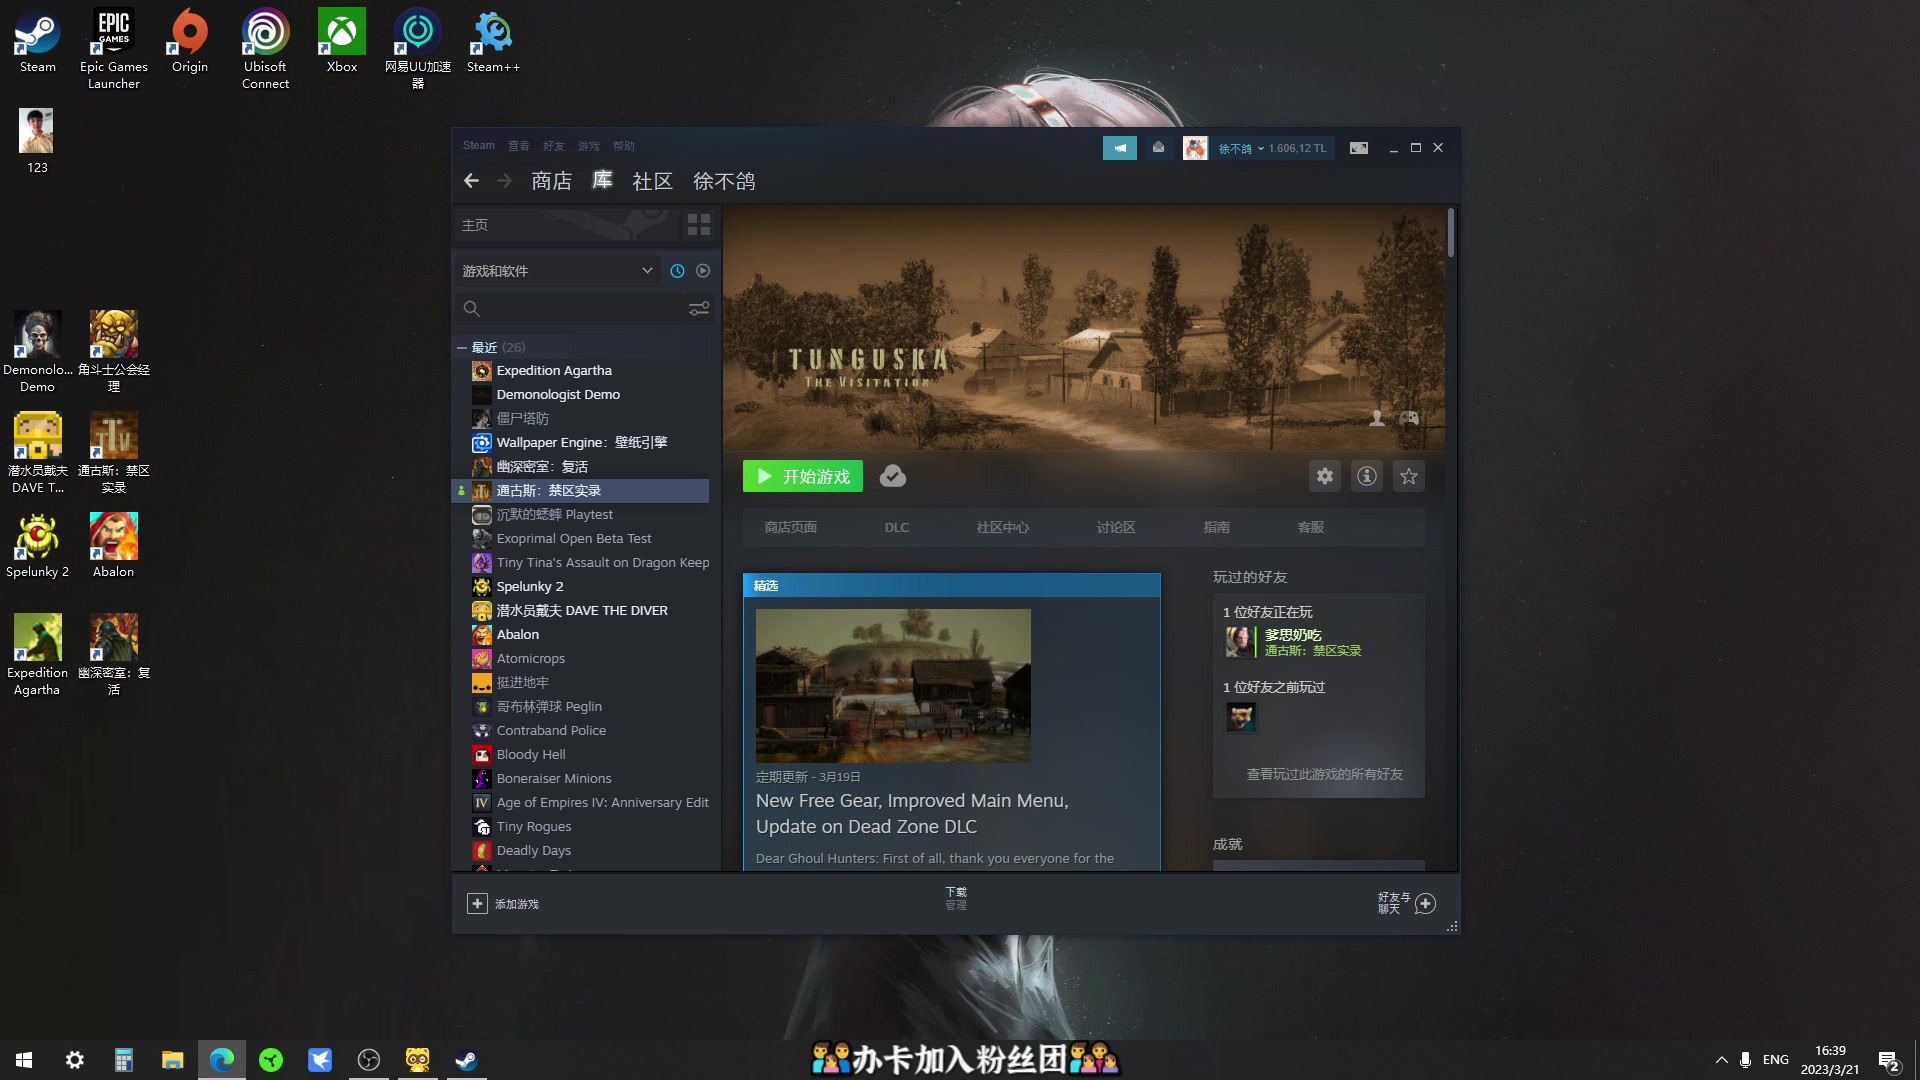Show game info icon
The image size is (1920, 1080).
click(1367, 476)
